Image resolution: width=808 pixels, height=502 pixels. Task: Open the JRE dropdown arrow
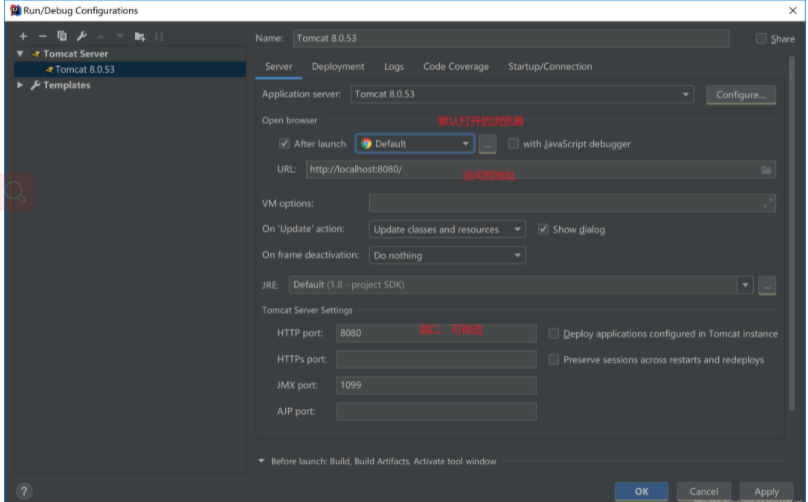click(745, 285)
